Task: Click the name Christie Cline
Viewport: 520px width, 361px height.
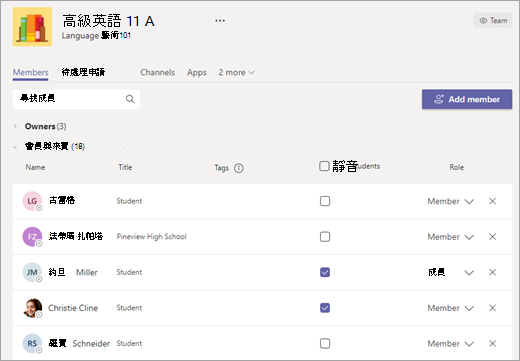Action: point(73,308)
